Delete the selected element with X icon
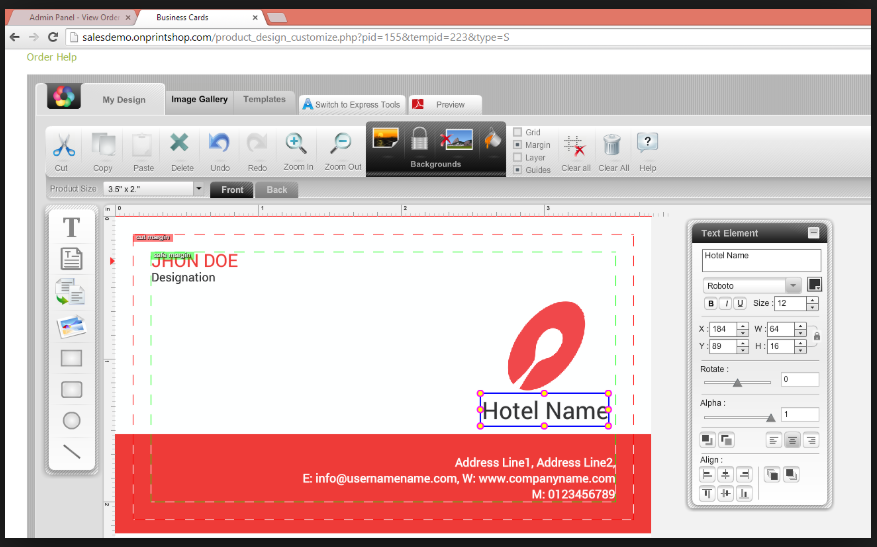Image resolution: width=877 pixels, height=547 pixels. tap(180, 143)
